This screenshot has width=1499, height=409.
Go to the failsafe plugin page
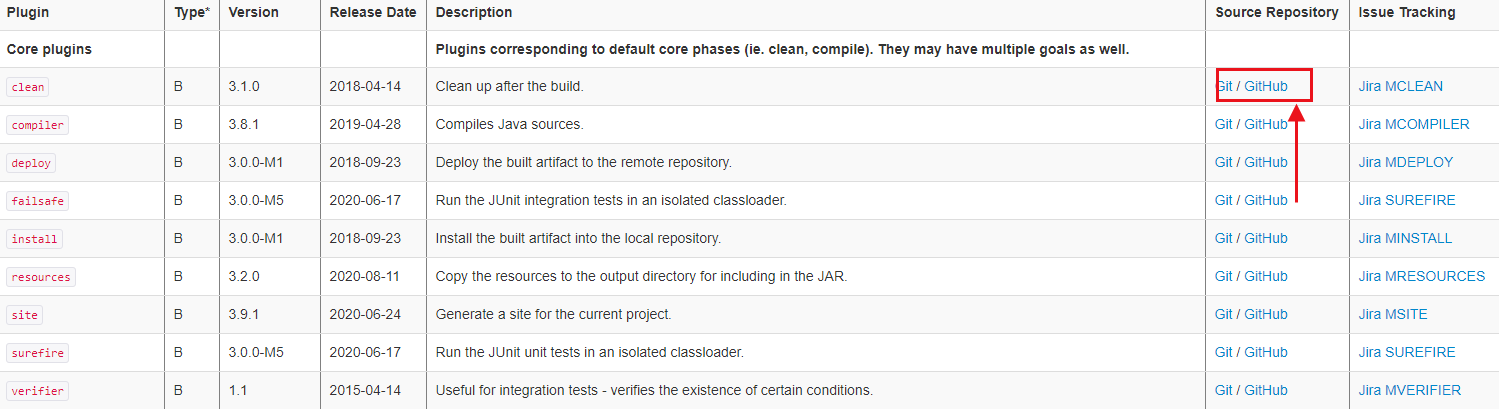tap(38, 201)
